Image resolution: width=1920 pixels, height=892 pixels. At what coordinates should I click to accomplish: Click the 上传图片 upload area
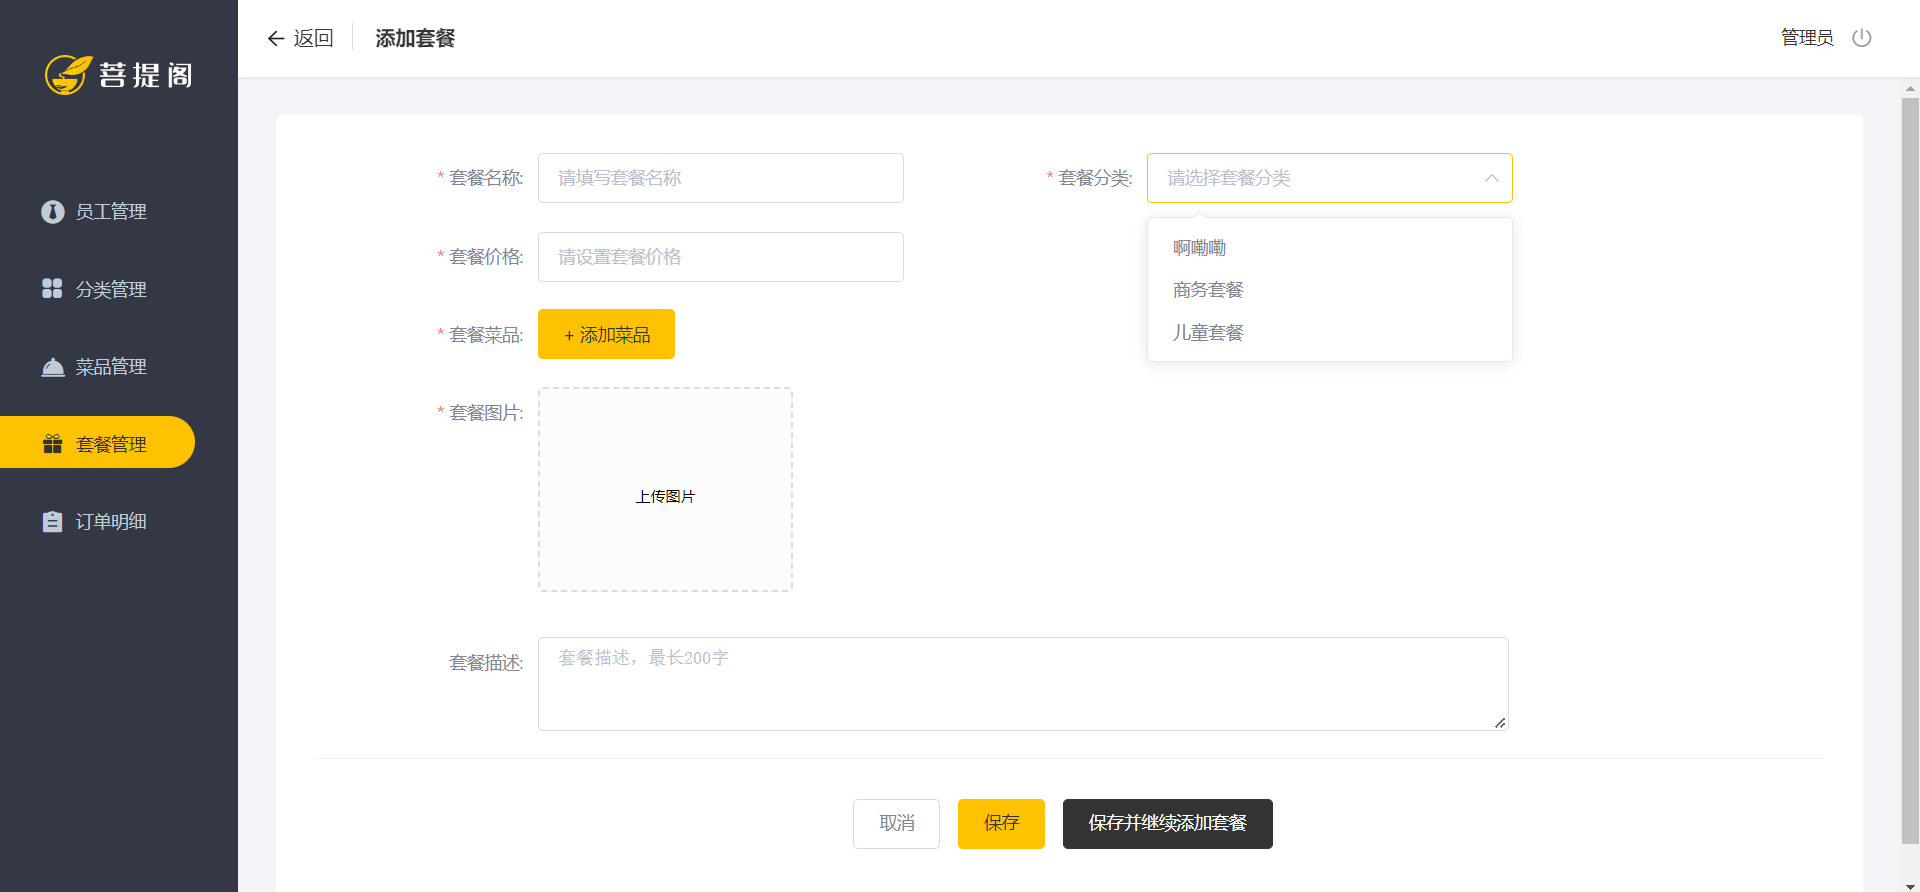click(665, 490)
